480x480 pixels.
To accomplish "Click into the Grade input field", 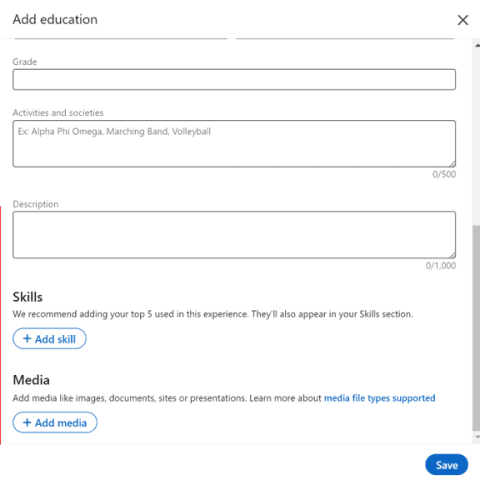I will (234, 79).
